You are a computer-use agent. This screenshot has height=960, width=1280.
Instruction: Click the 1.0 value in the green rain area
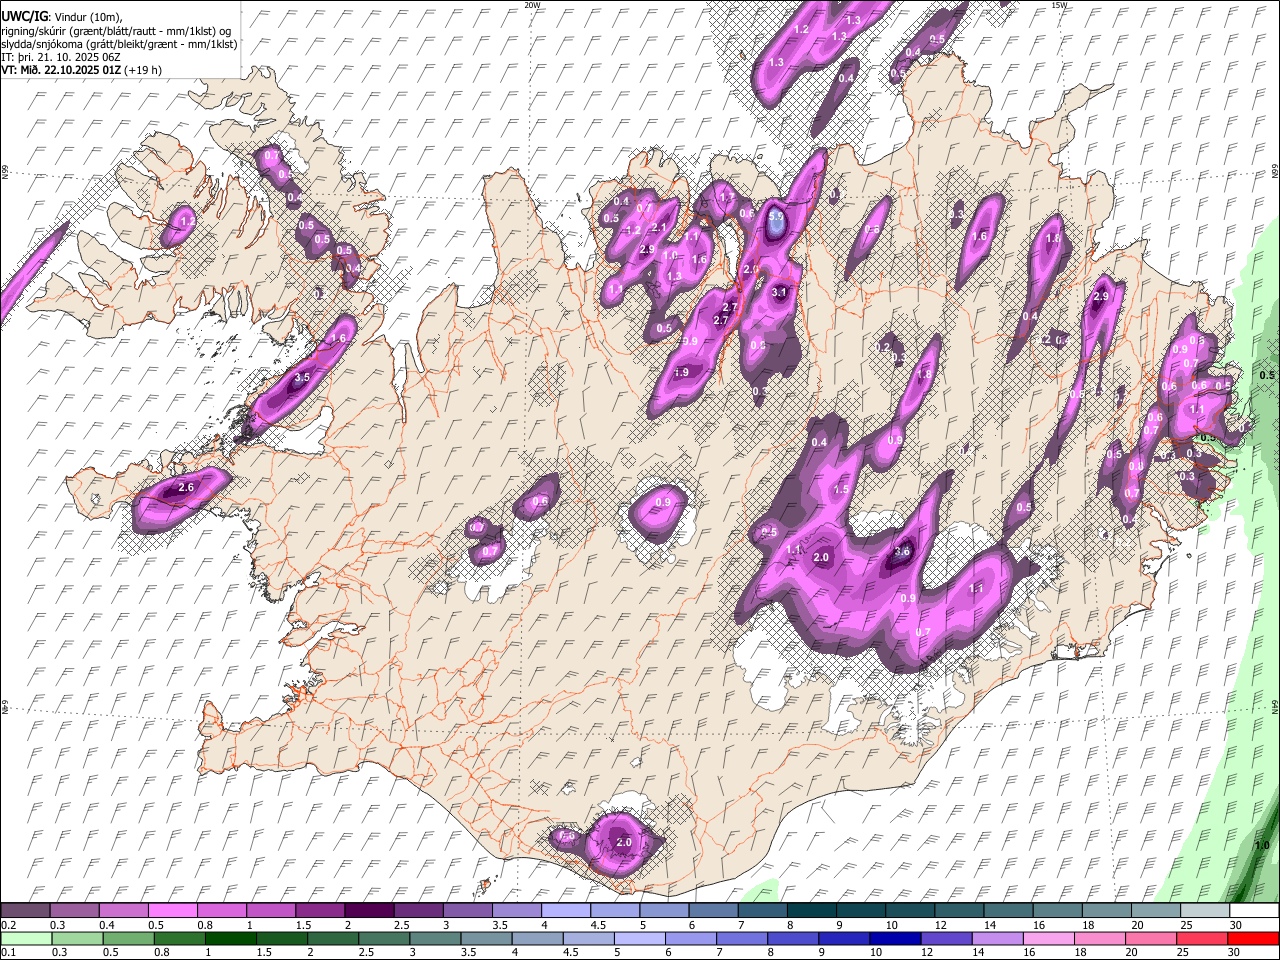pos(1262,846)
